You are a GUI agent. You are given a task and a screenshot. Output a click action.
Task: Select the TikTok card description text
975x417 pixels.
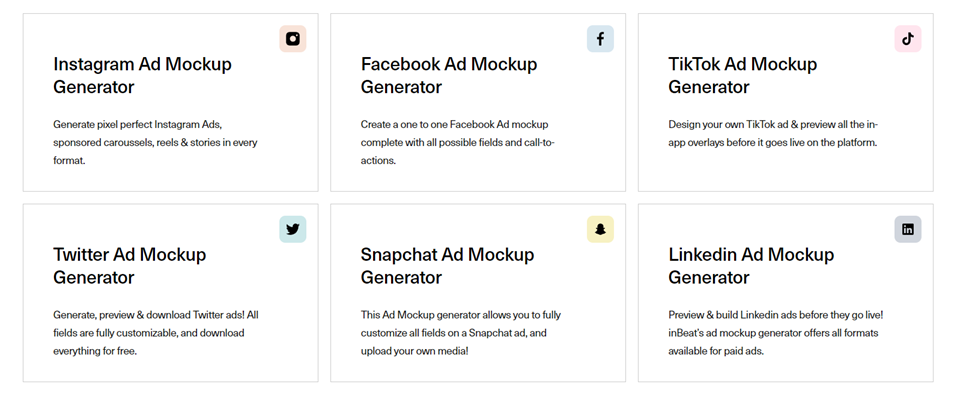(x=774, y=133)
